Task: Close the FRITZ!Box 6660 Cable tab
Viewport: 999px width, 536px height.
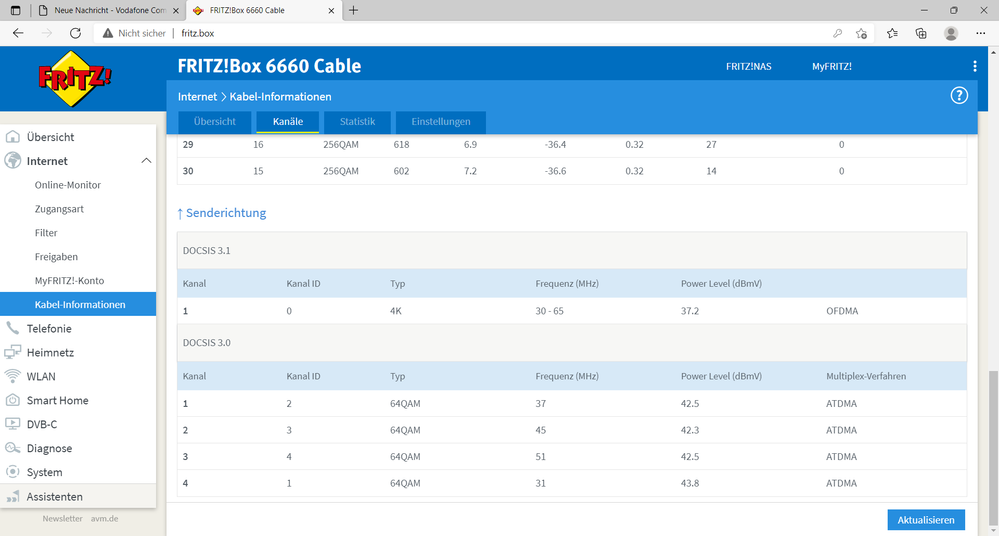Action: tap(331, 10)
